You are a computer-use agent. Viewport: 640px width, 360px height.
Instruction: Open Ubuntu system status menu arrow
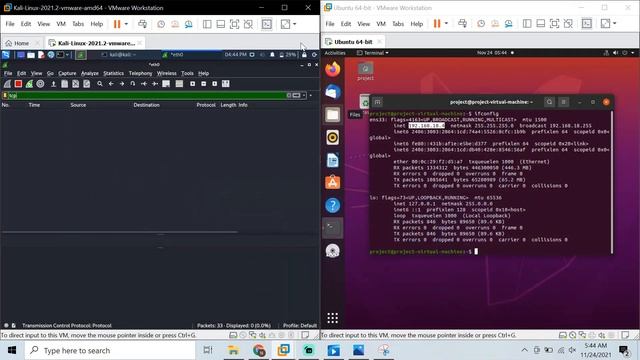coord(633,53)
